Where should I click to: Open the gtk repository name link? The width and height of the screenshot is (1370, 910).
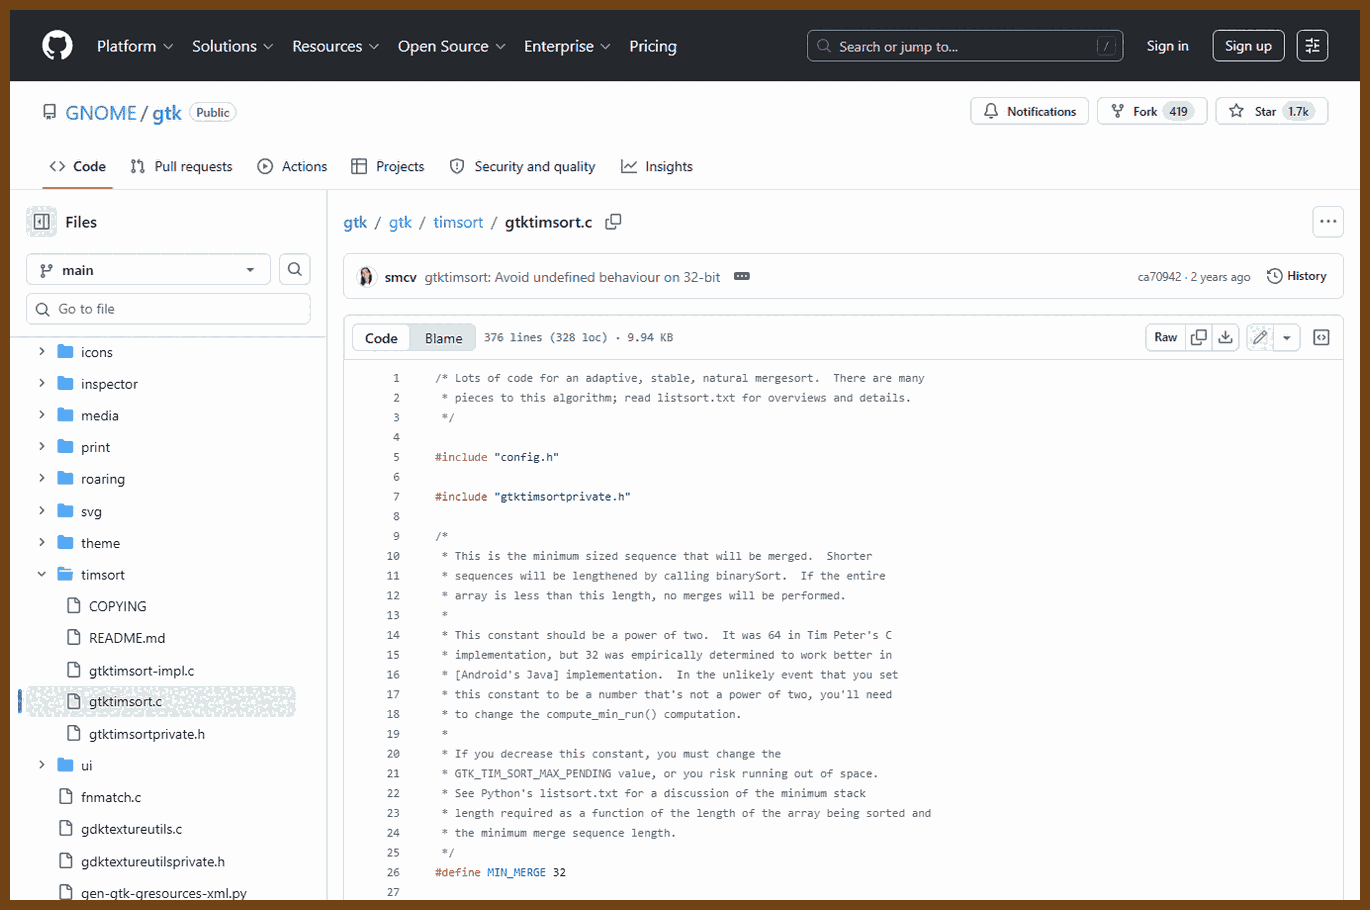167,113
